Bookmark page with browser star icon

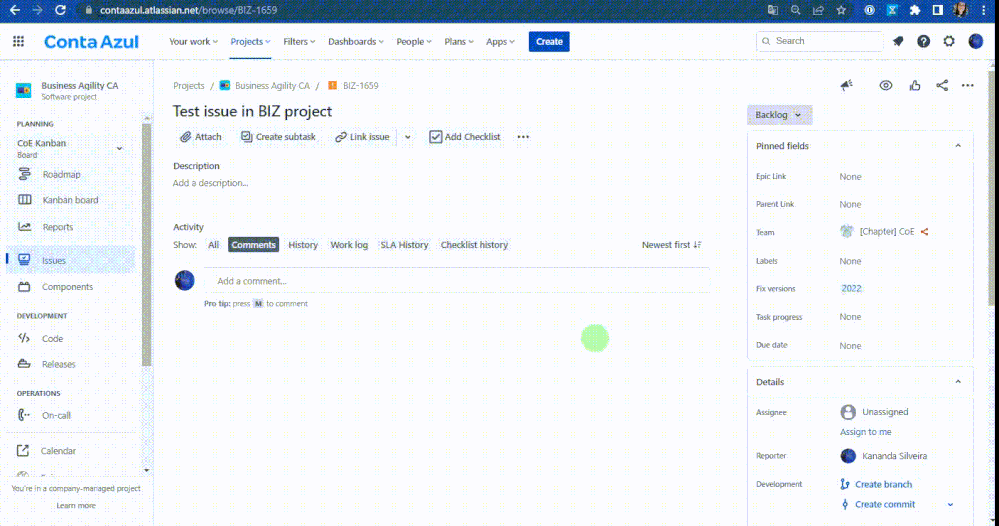click(841, 10)
